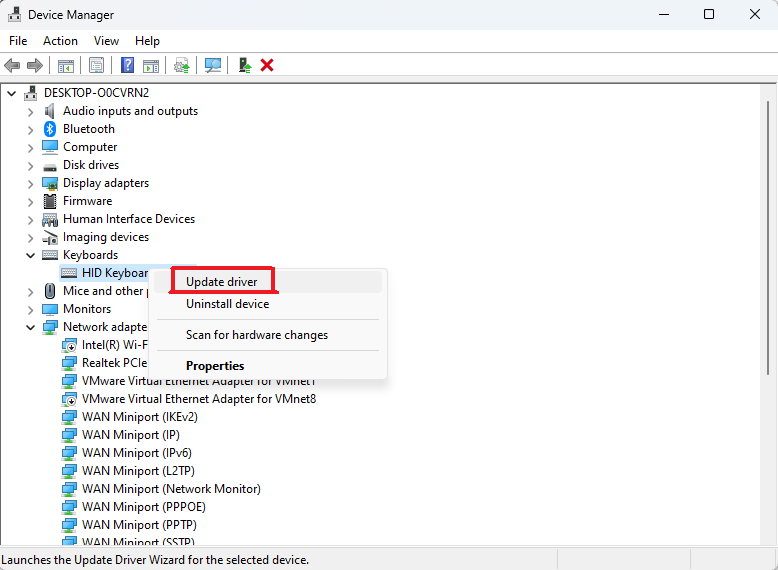The height and width of the screenshot is (570, 778).
Task: Expand the Display adapters chevron
Action: pos(31,184)
